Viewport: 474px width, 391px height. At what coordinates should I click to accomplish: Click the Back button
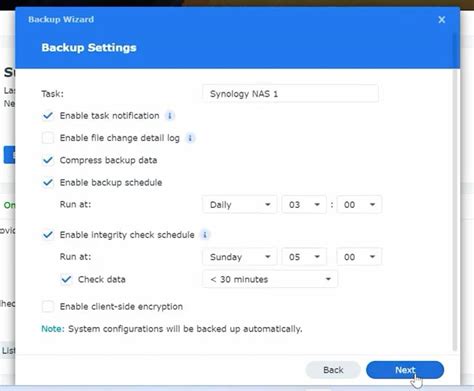pos(333,370)
